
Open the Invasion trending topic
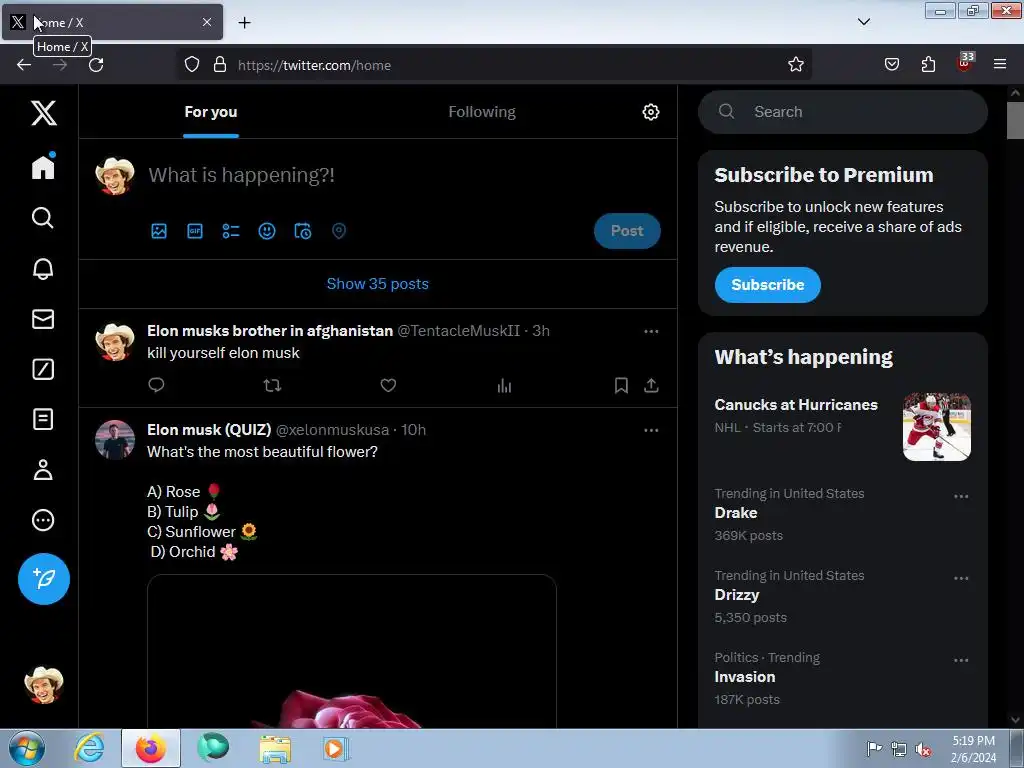point(842,679)
